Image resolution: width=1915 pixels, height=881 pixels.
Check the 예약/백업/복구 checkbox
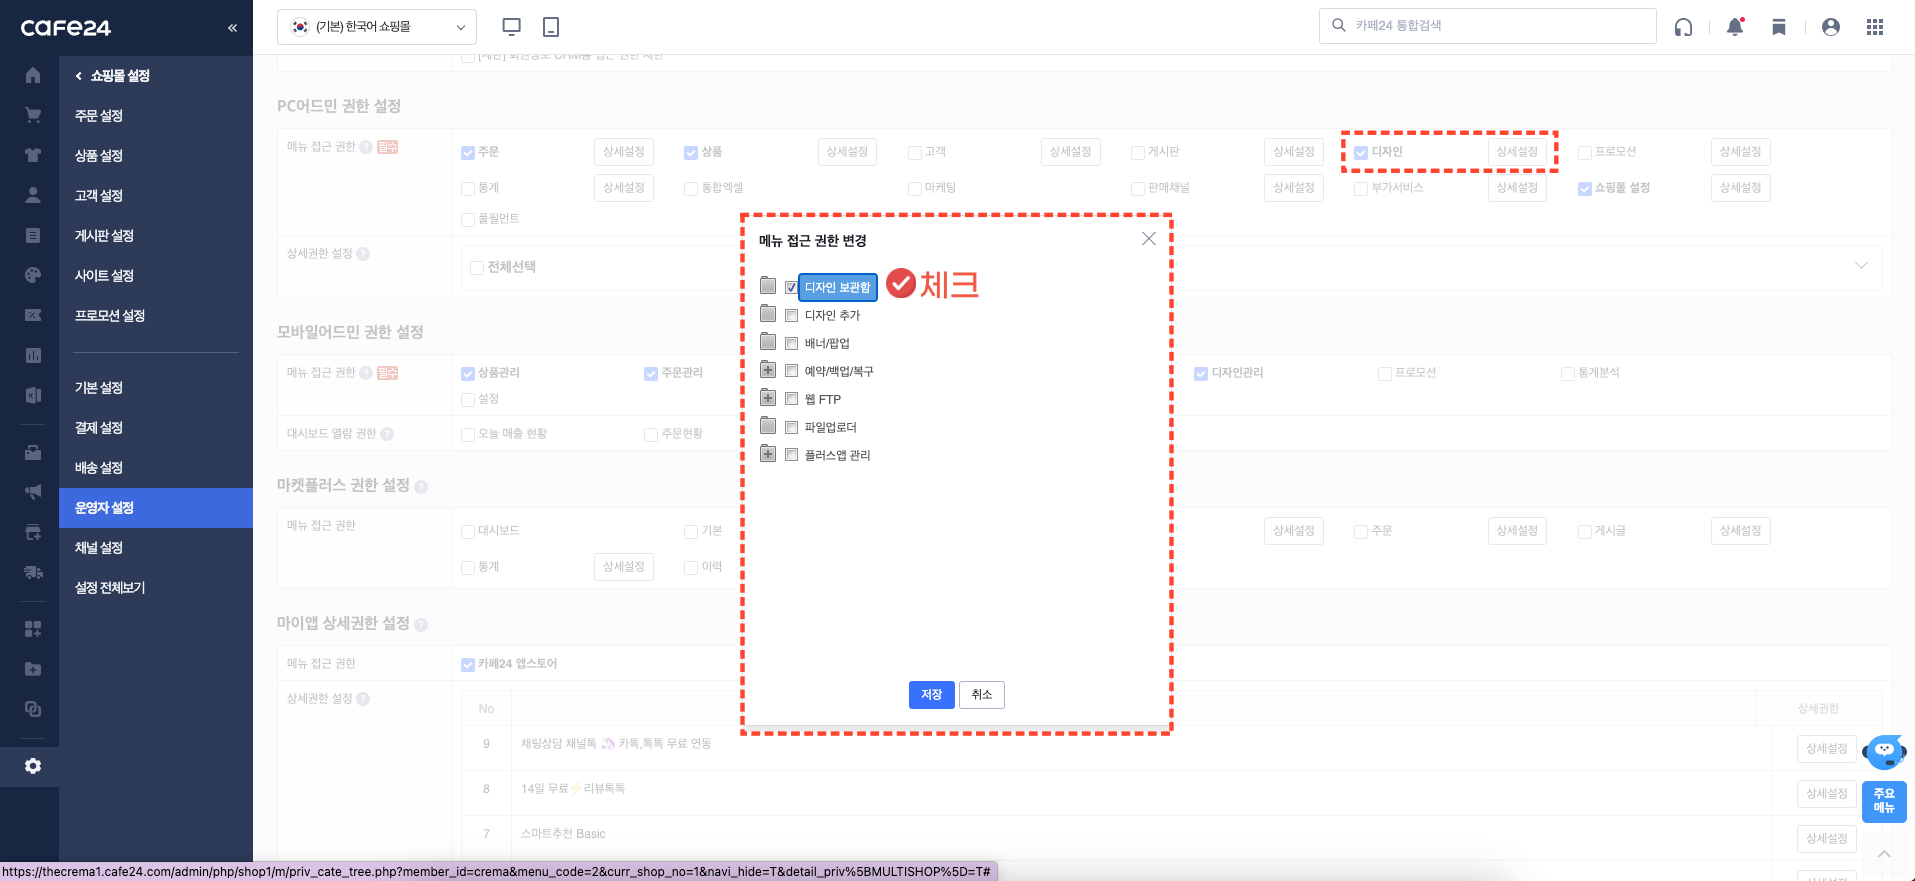[791, 371]
